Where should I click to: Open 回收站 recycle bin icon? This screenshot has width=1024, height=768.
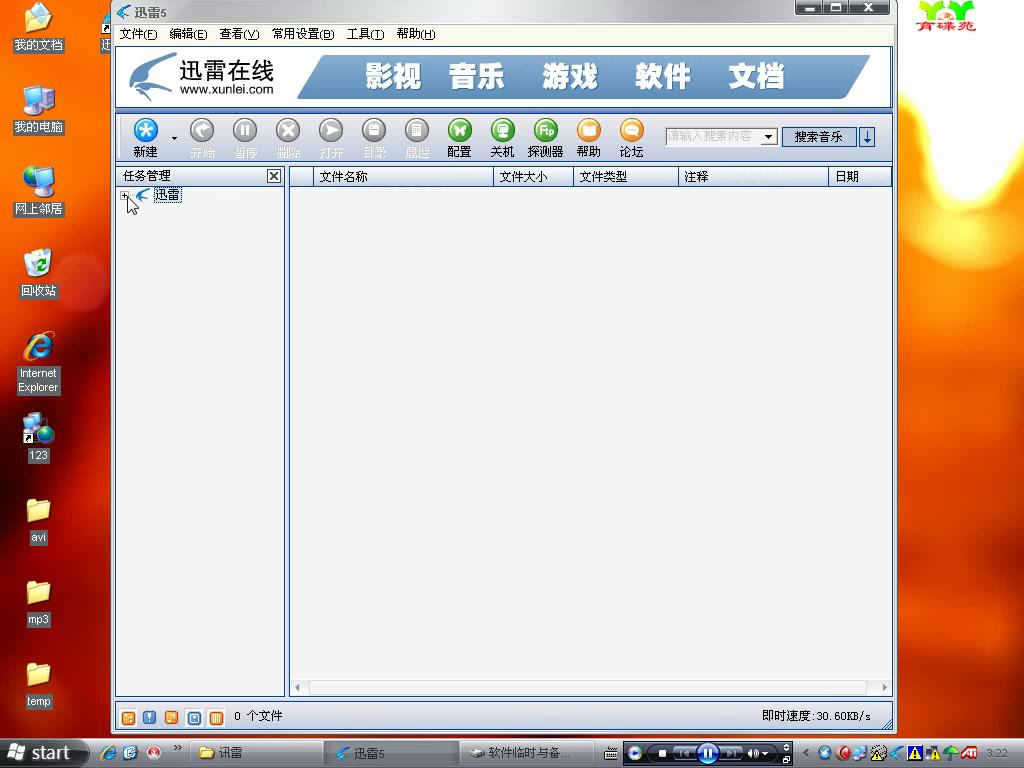(x=39, y=273)
